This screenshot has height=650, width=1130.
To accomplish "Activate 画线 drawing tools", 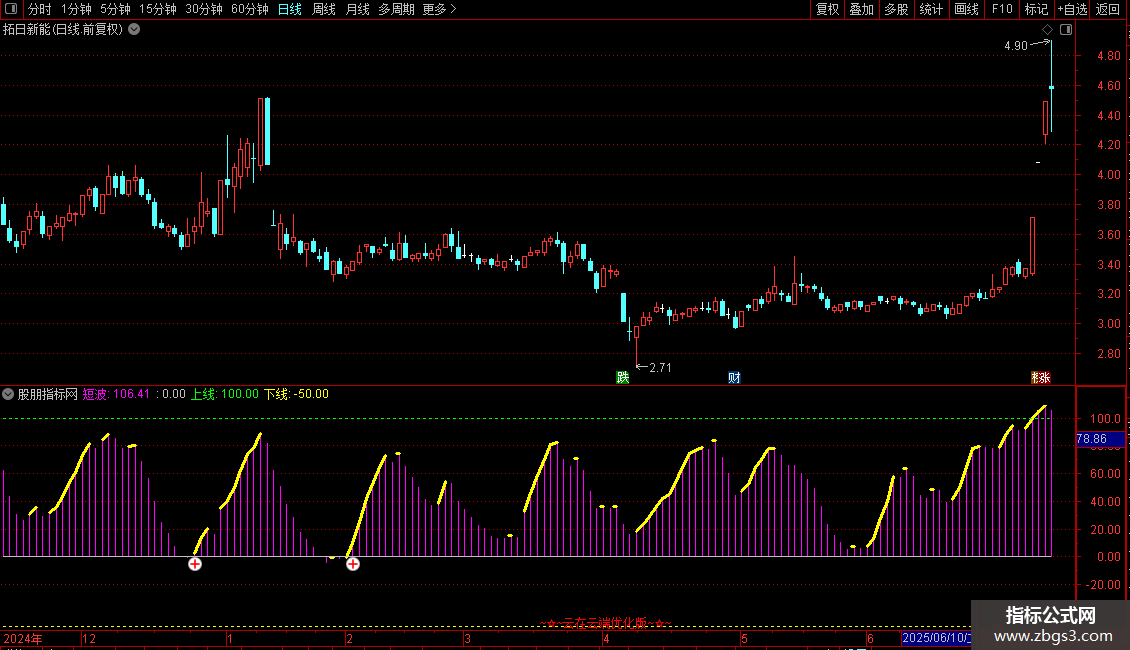I will (966, 9).
